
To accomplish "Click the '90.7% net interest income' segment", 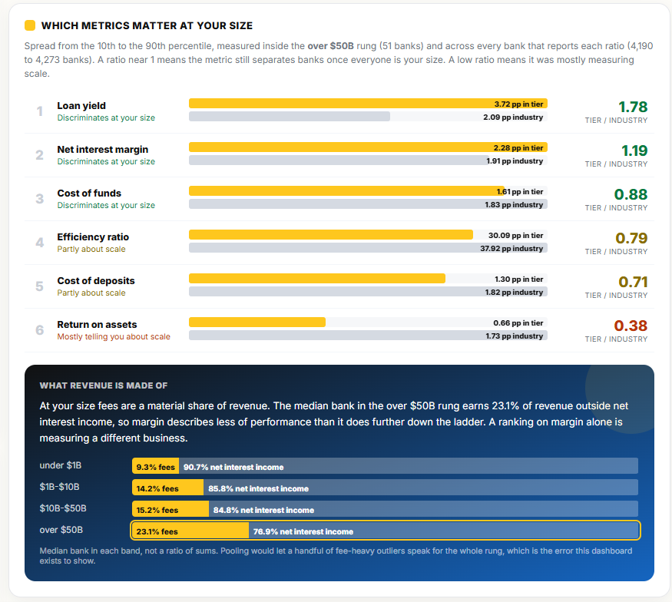I will tap(408, 466).
